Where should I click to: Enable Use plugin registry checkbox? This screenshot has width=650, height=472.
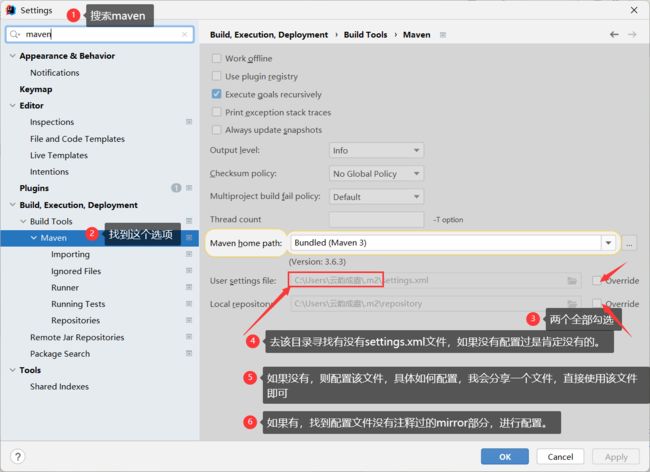(216, 76)
